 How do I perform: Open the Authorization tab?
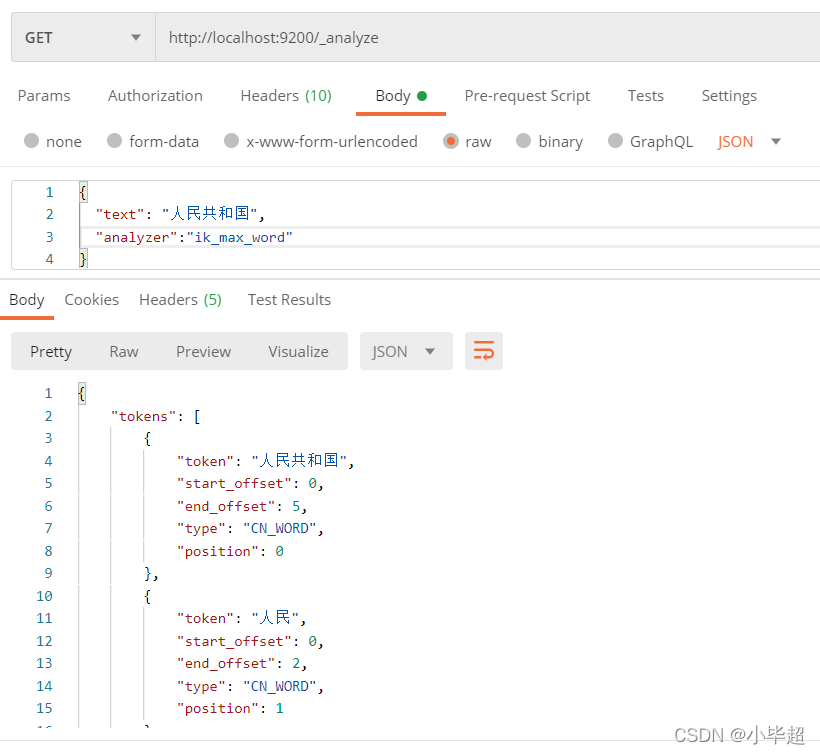coord(155,96)
